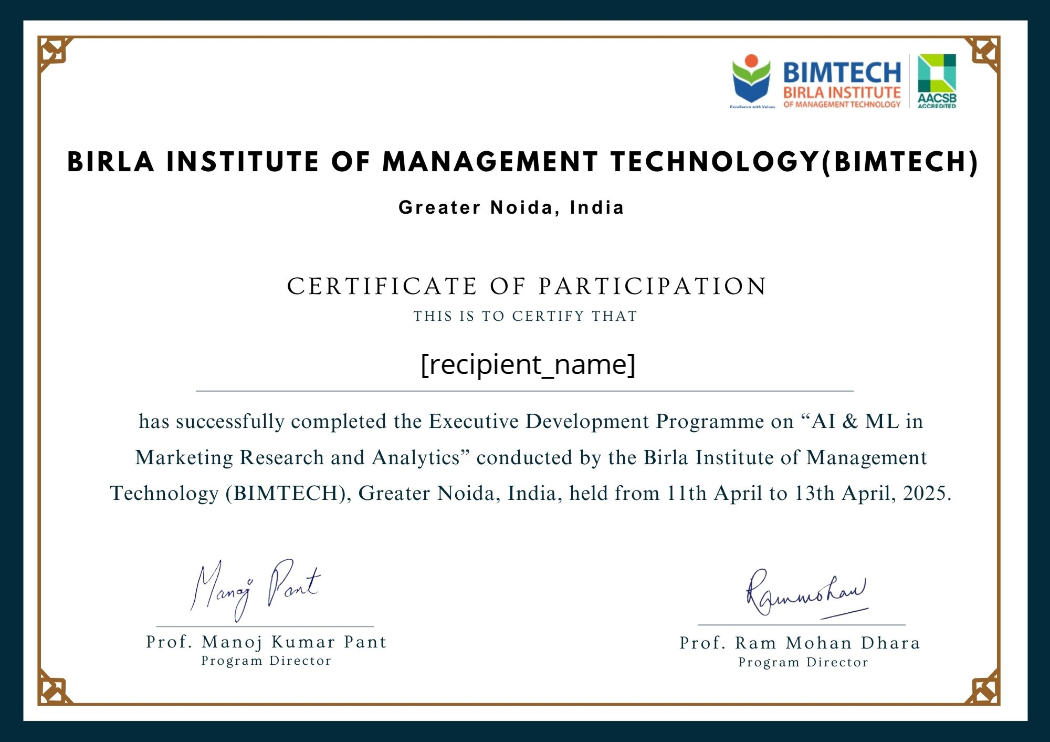This screenshot has width=1050, height=742.
Task: Click "Program Director" under Prof. Ram Mohan Dhara
Action: point(803,662)
